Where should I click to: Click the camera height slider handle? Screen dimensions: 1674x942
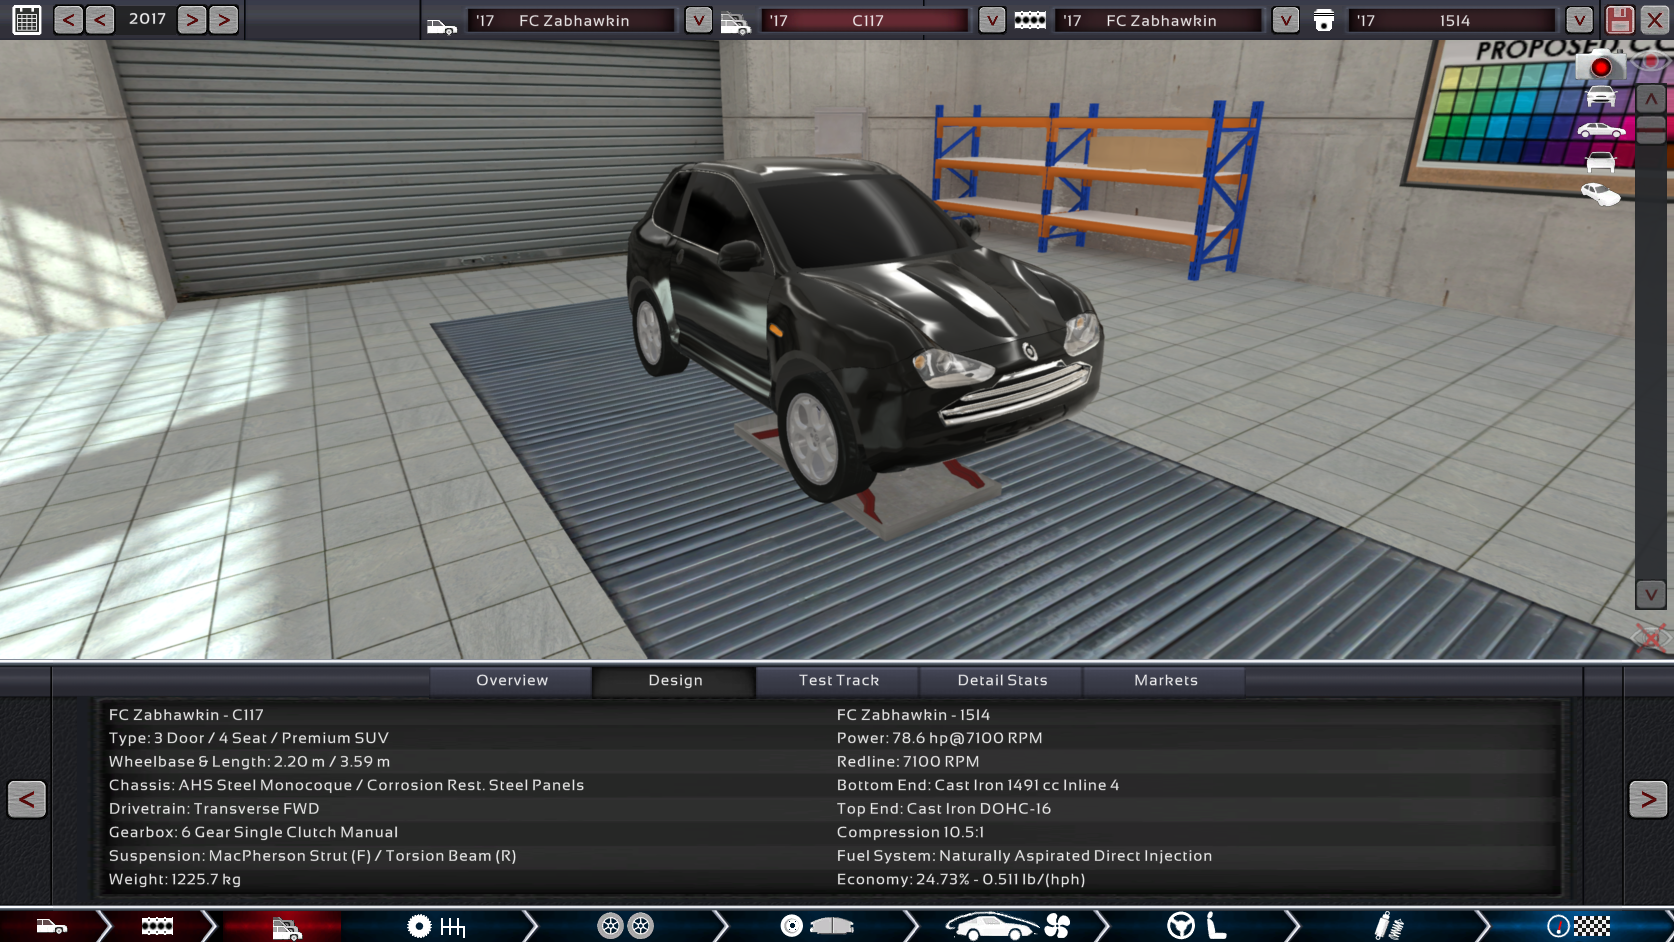[1650, 129]
